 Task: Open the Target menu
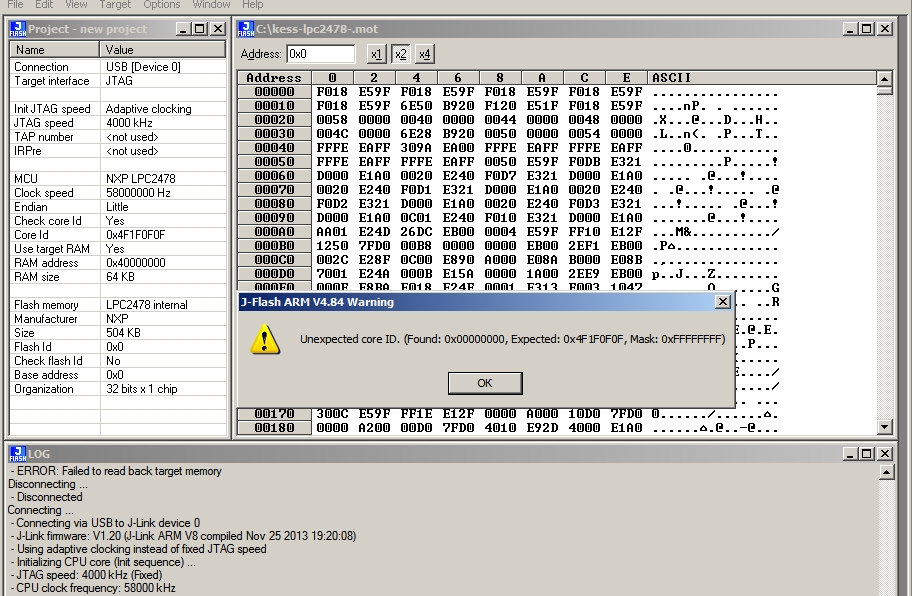(115, 5)
